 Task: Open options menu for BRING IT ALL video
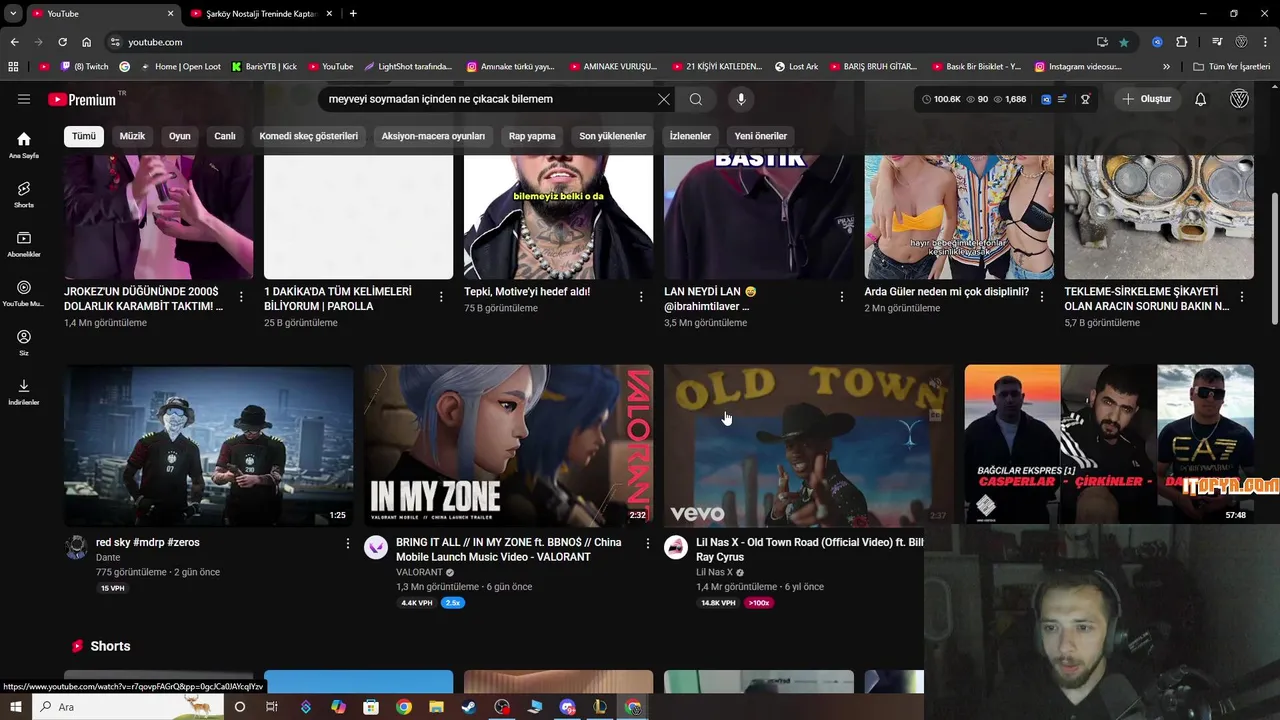click(x=648, y=543)
